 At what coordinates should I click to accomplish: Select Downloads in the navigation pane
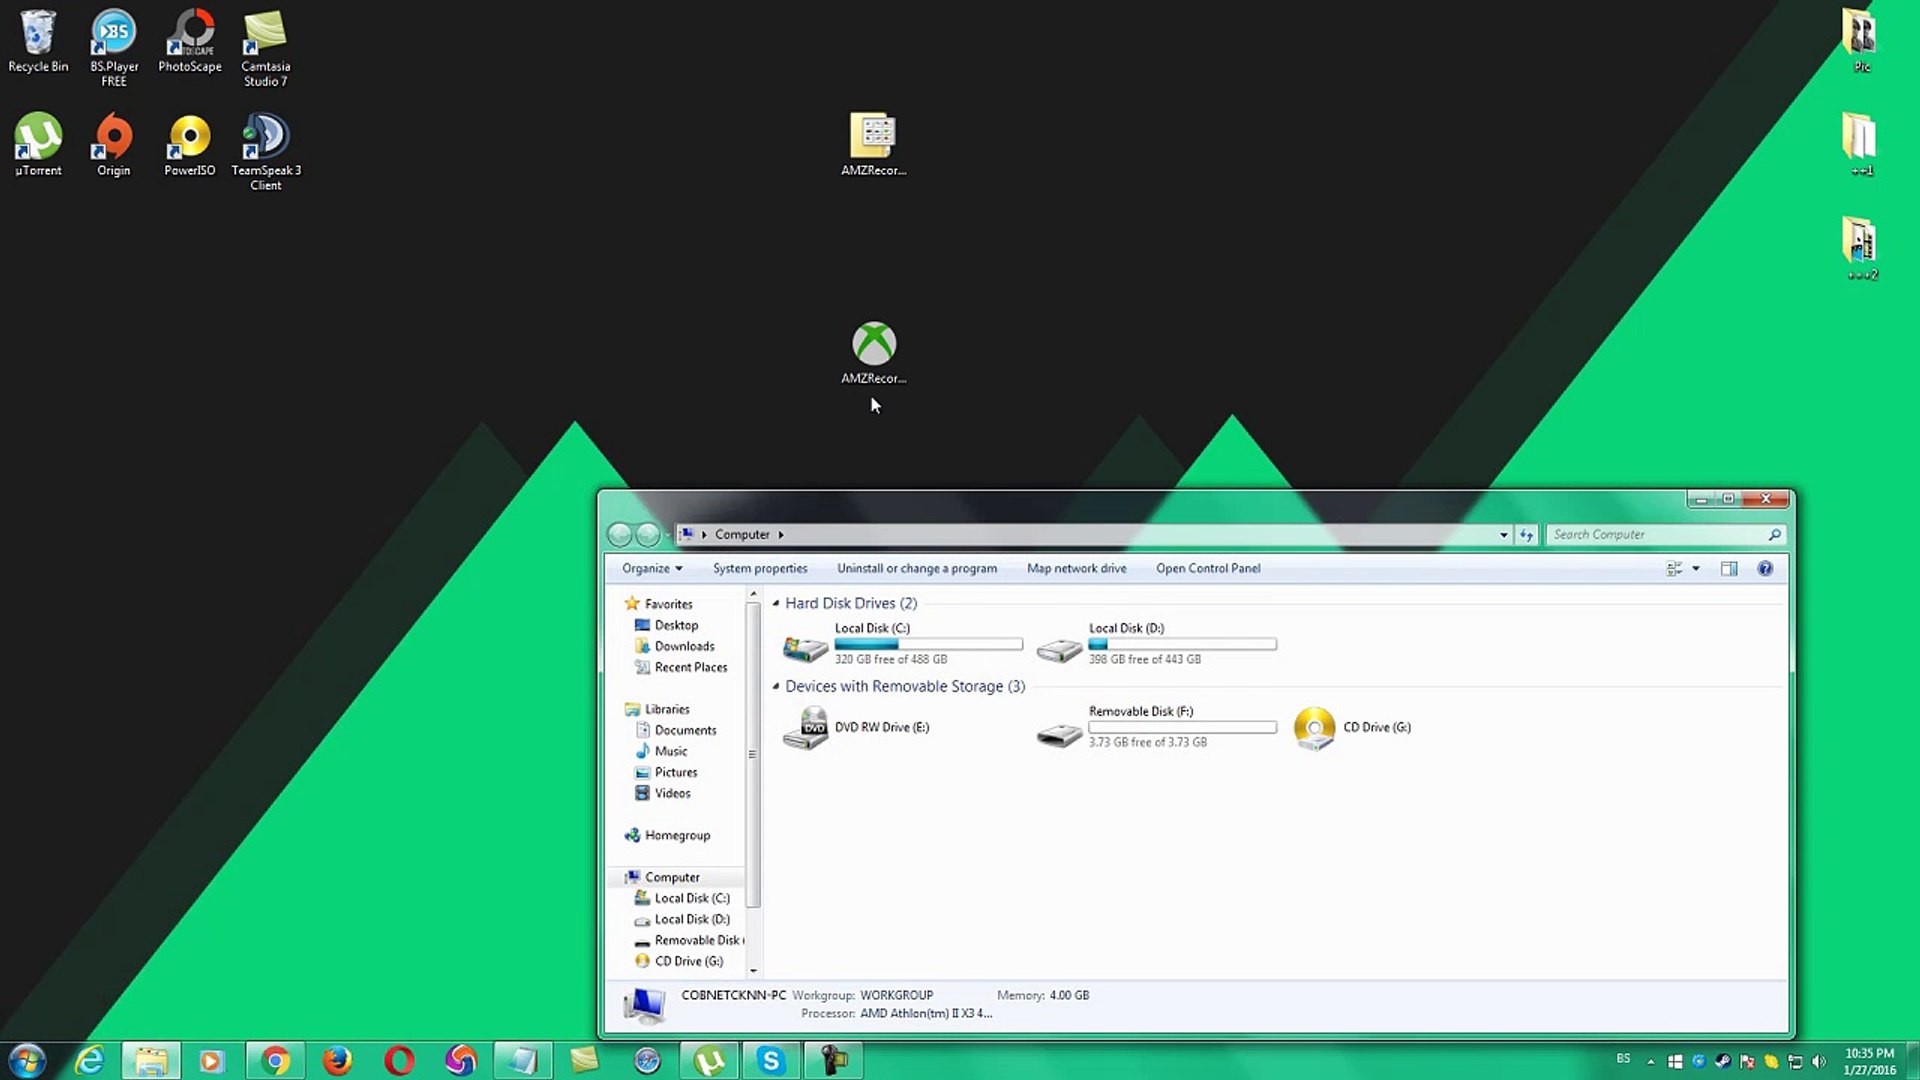pos(684,647)
